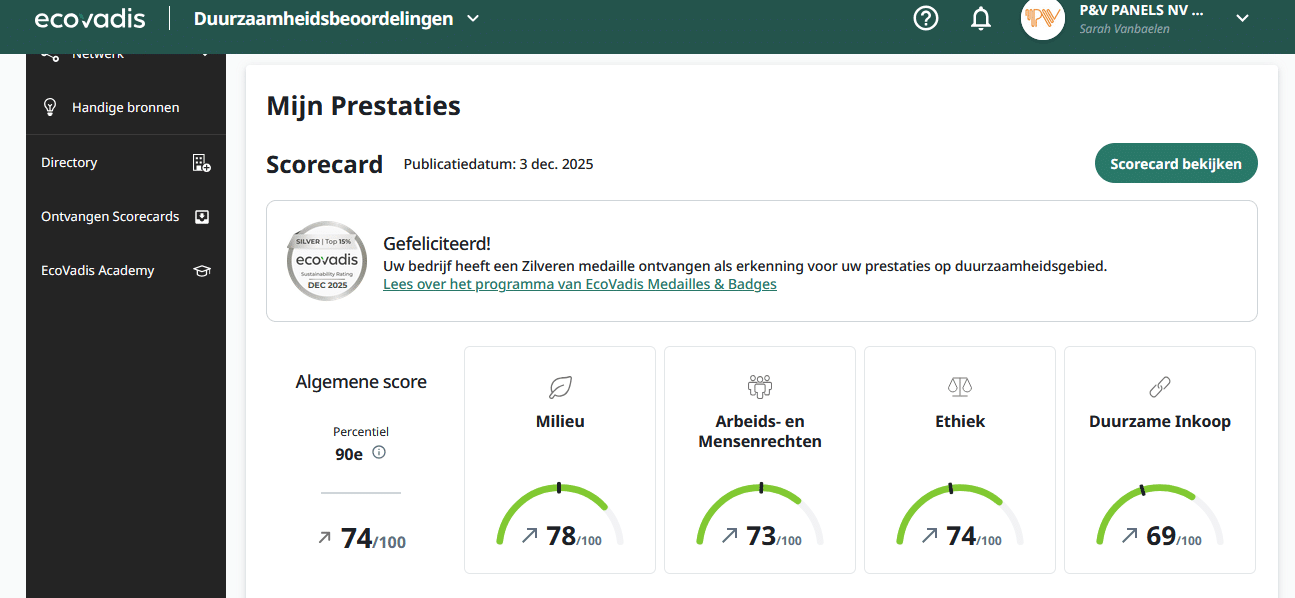Click the silver EcoVadis medal badge

pos(327,261)
